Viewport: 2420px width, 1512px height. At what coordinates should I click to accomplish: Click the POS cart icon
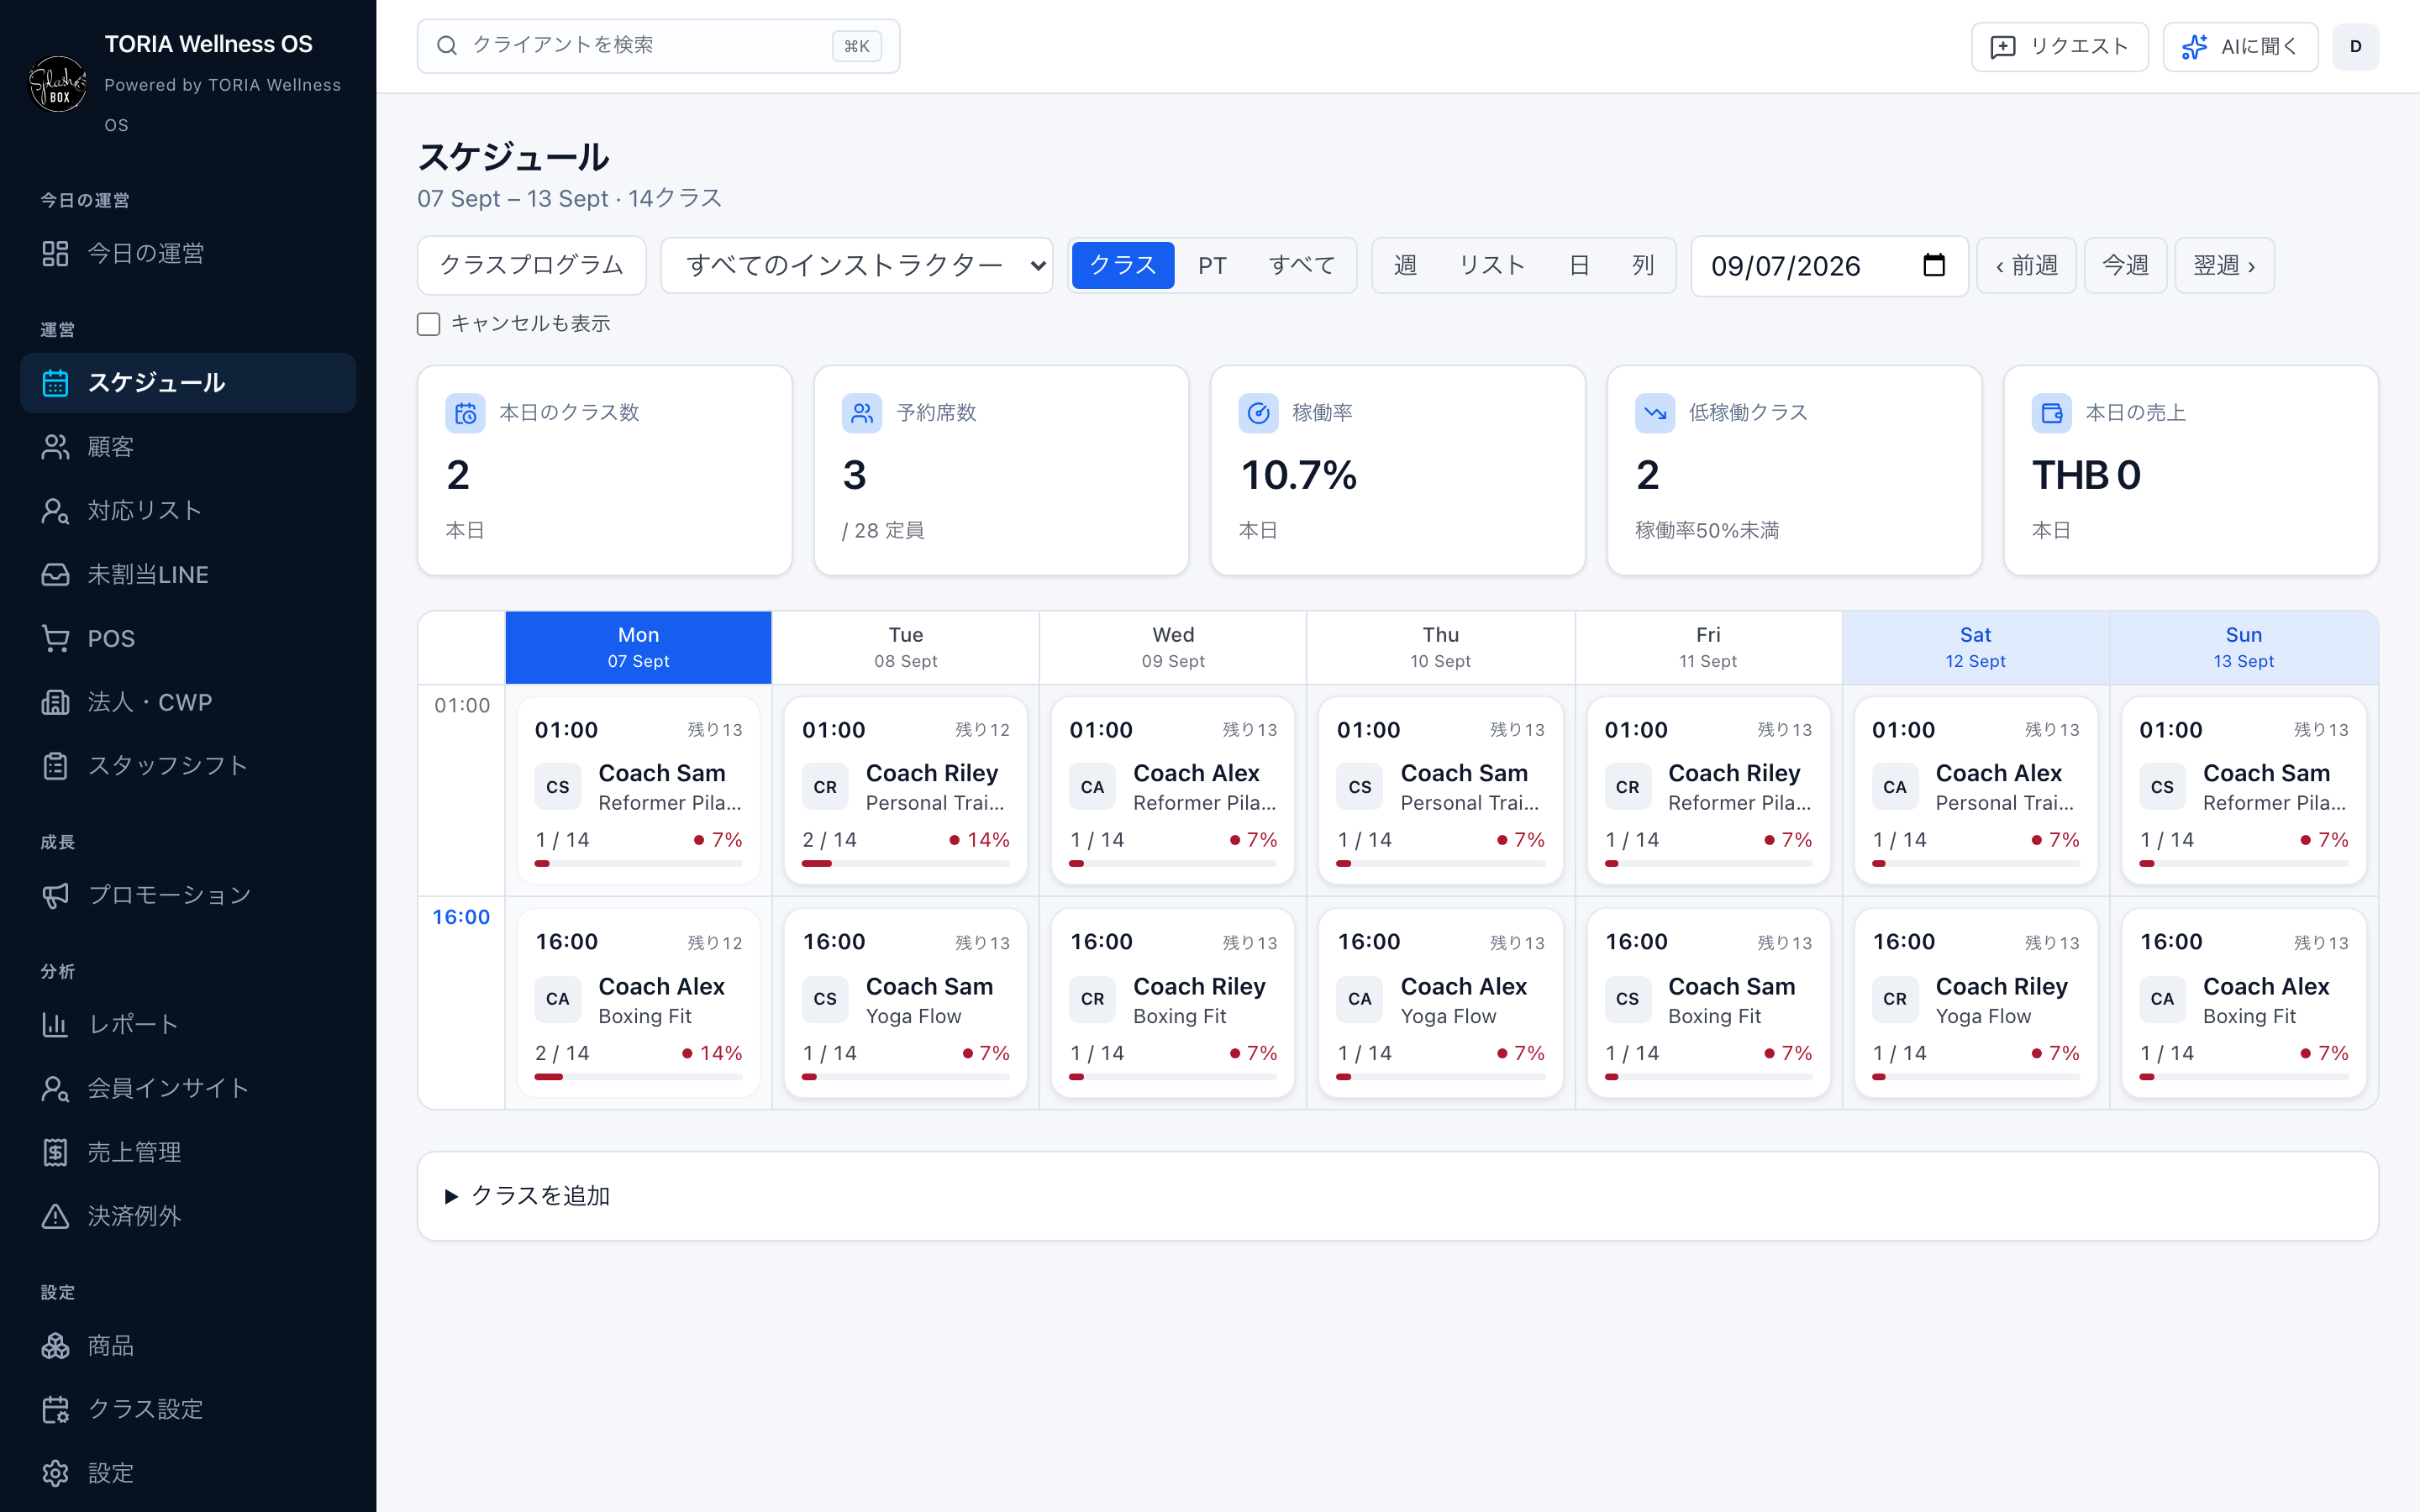[55, 638]
